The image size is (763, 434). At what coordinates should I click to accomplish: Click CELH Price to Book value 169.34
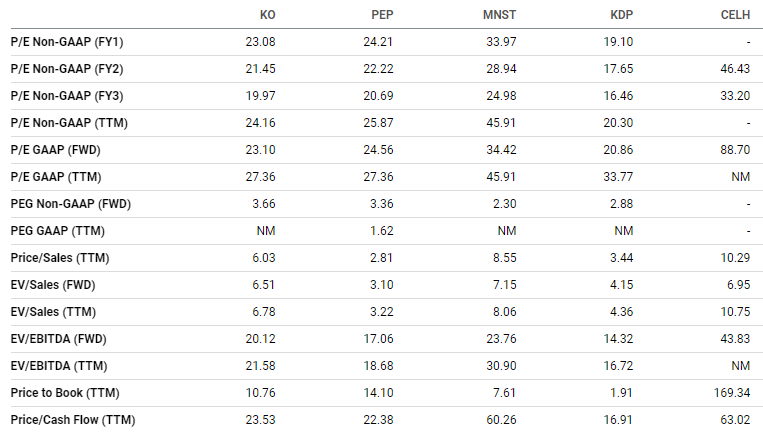733,393
